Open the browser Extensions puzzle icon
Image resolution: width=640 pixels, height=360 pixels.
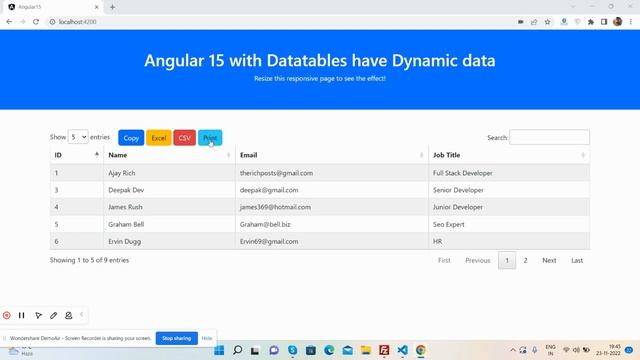591,22
